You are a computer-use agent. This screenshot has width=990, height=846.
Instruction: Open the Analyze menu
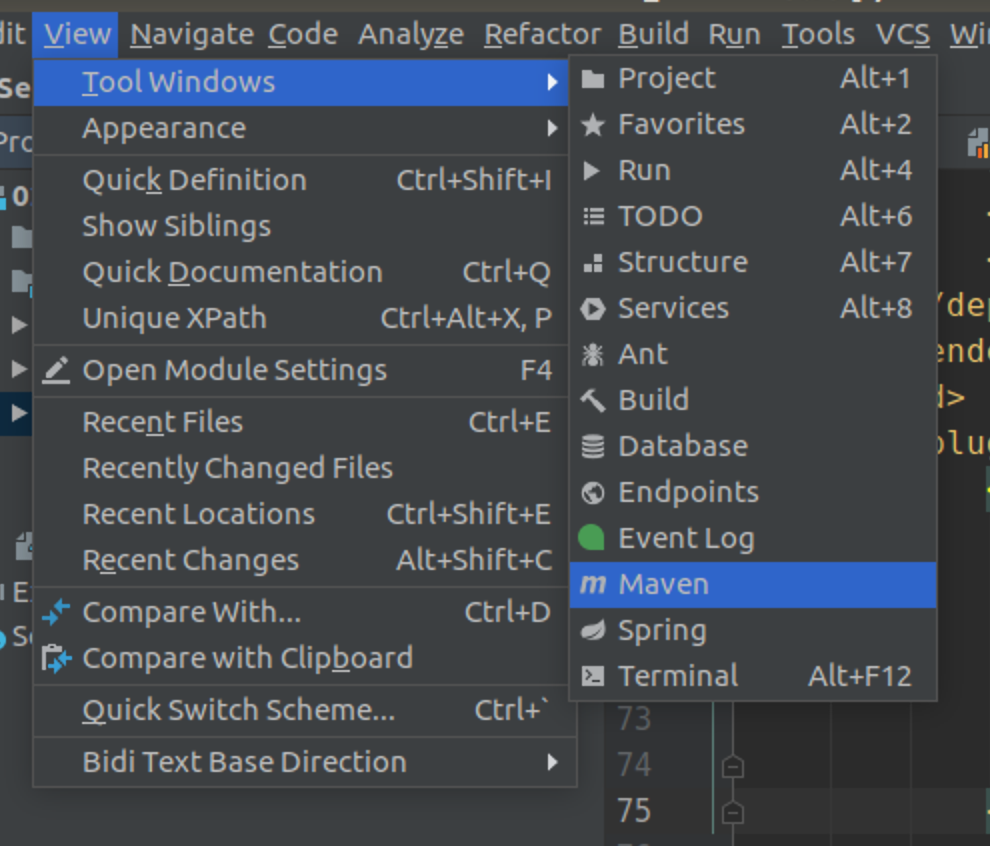(411, 34)
